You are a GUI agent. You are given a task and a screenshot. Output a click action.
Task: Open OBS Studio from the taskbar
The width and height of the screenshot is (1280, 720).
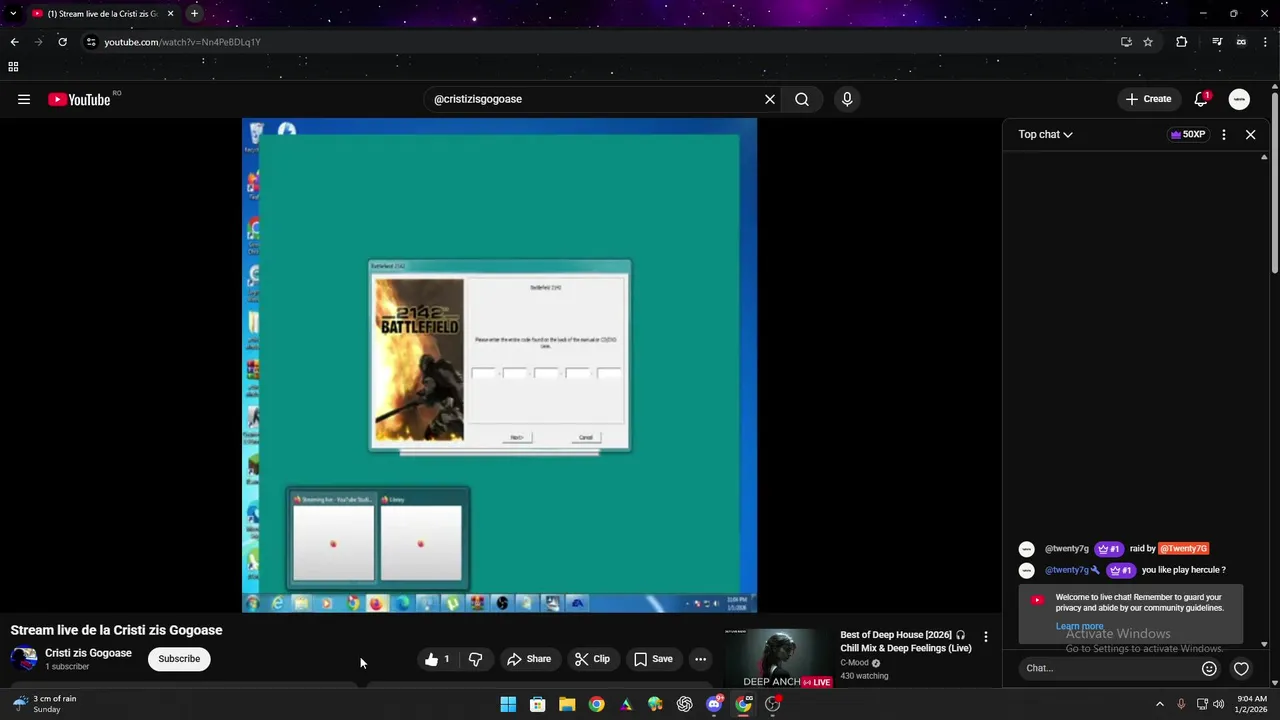[773, 704]
